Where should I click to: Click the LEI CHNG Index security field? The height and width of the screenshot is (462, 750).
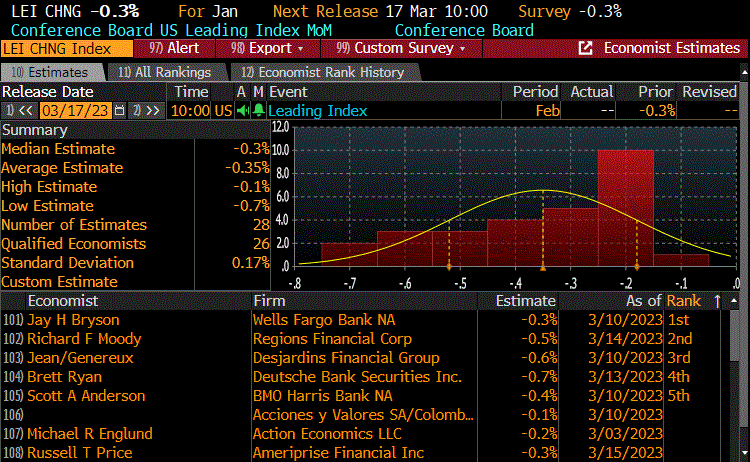tap(67, 49)
